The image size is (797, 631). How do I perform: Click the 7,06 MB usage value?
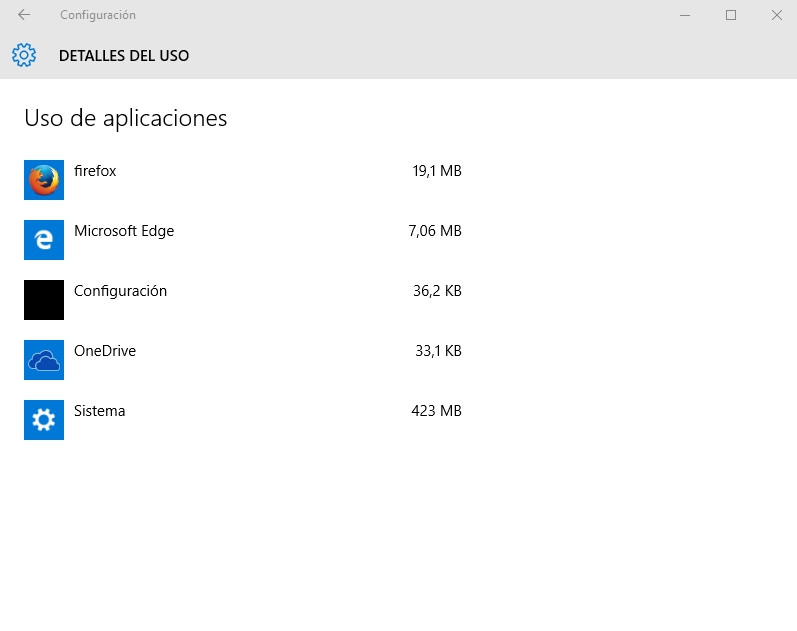435,231
